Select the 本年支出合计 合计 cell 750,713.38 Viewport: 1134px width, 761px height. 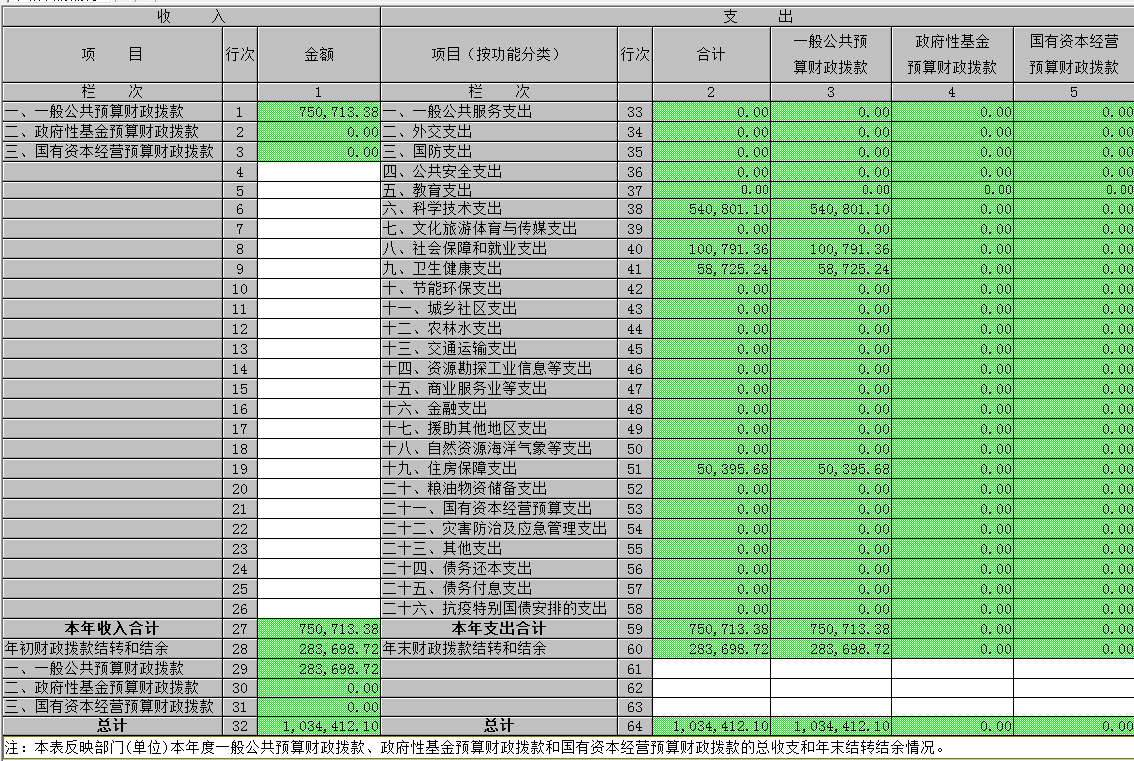point(711,628)
